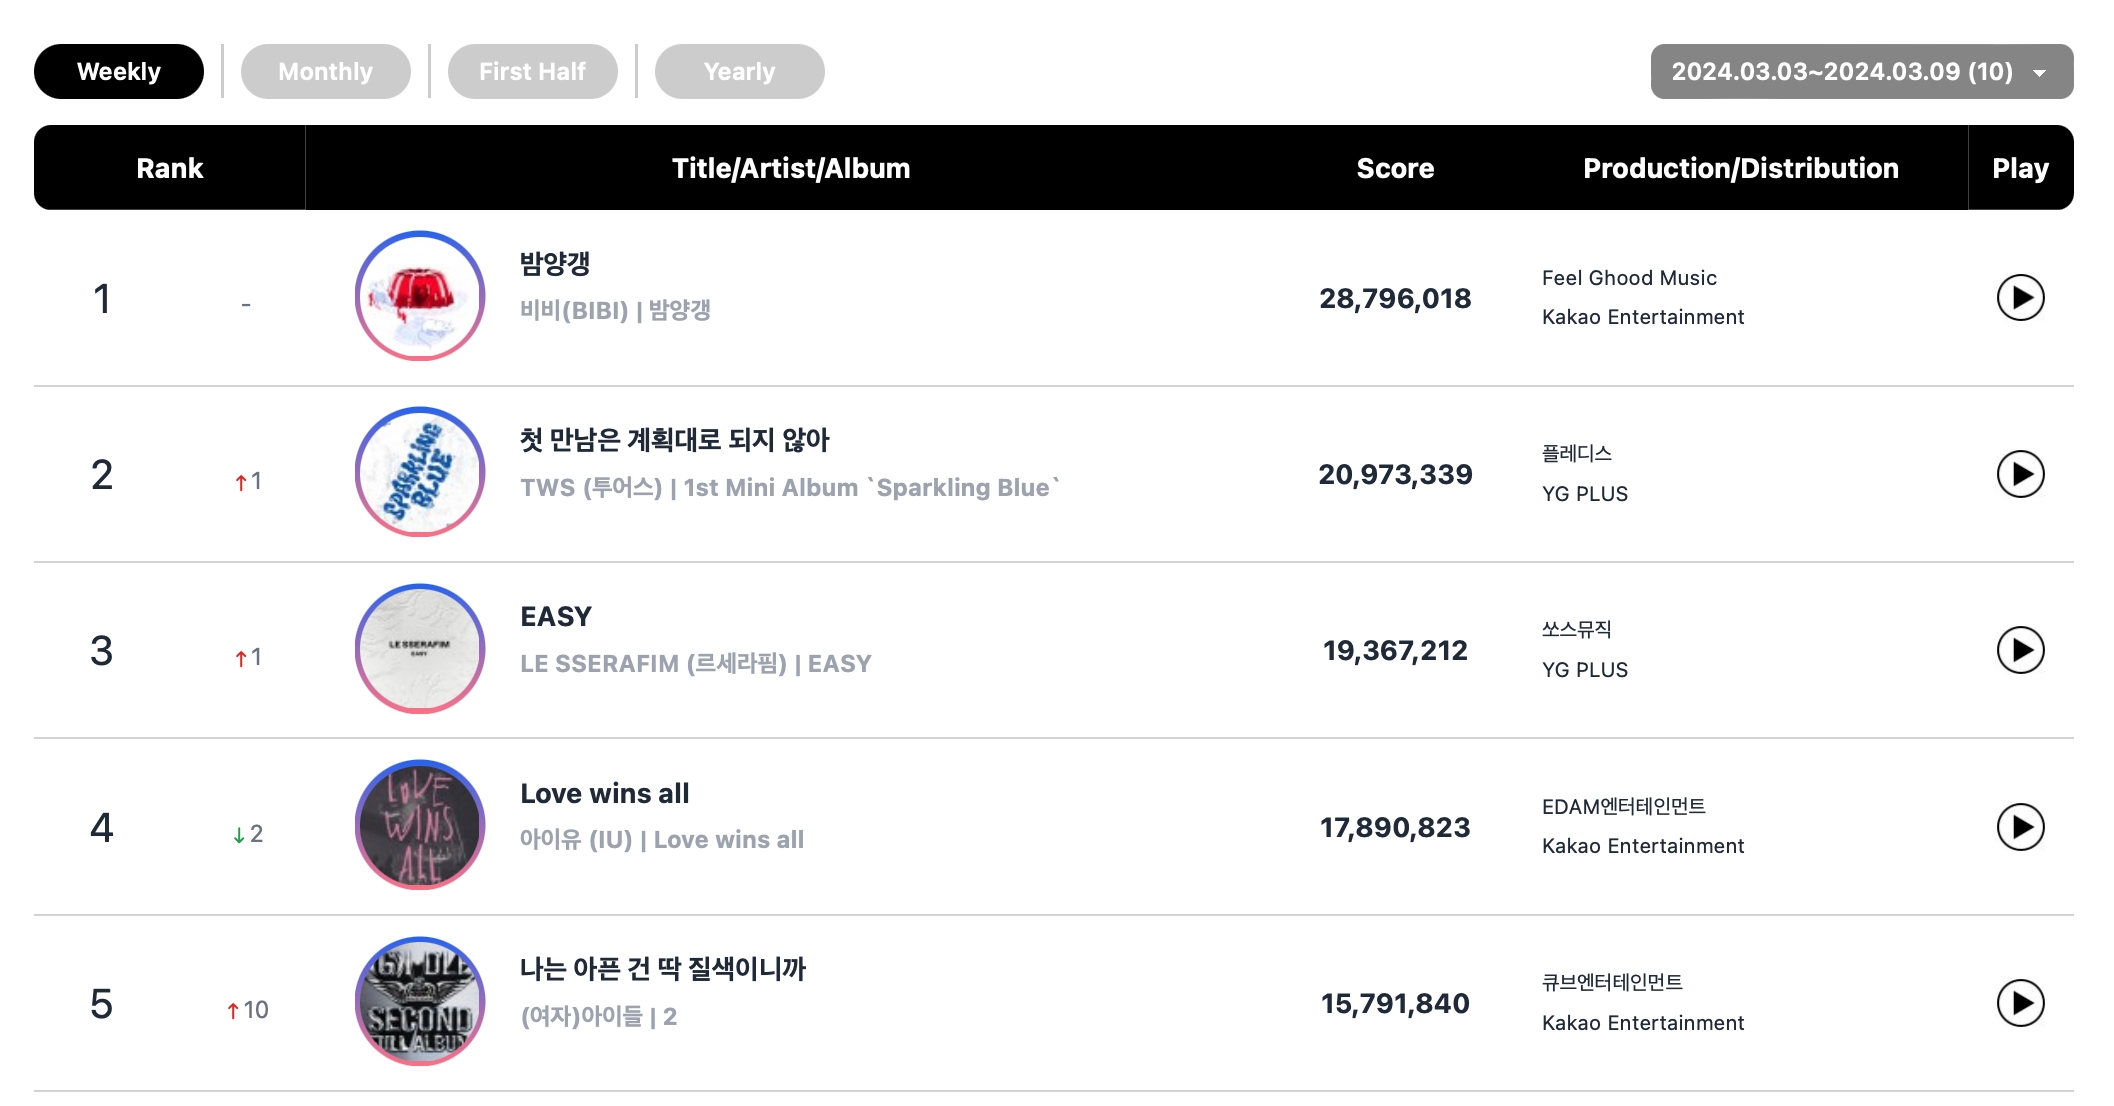The height and width of the screenshot is (1106, 2114).
Task: Select the Weekly chart tab
Action: tap(119, 72)
